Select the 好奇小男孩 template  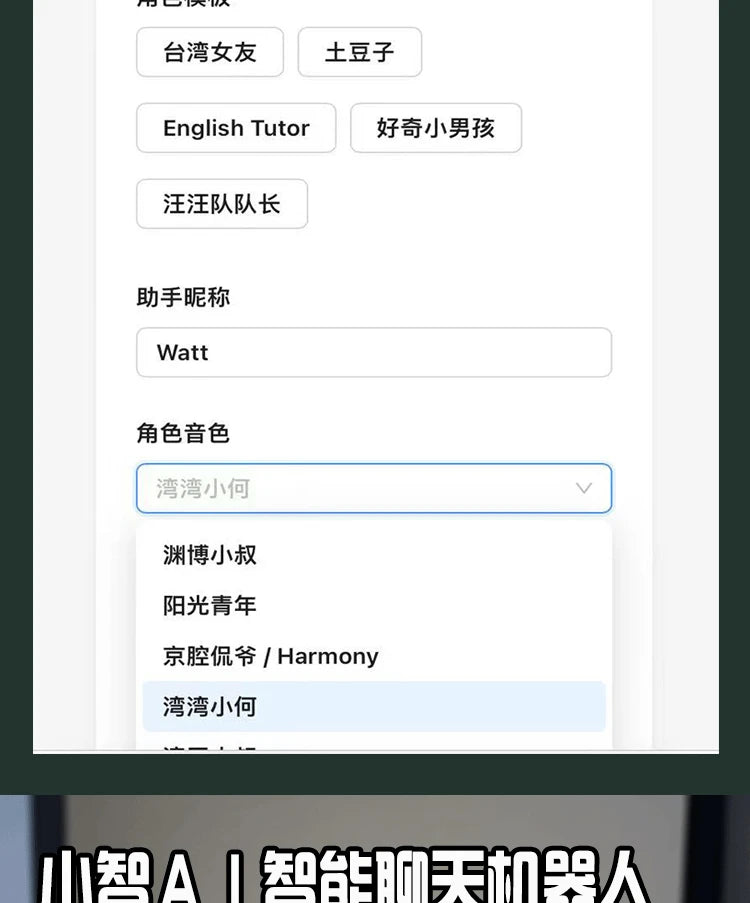click(435, 128)
